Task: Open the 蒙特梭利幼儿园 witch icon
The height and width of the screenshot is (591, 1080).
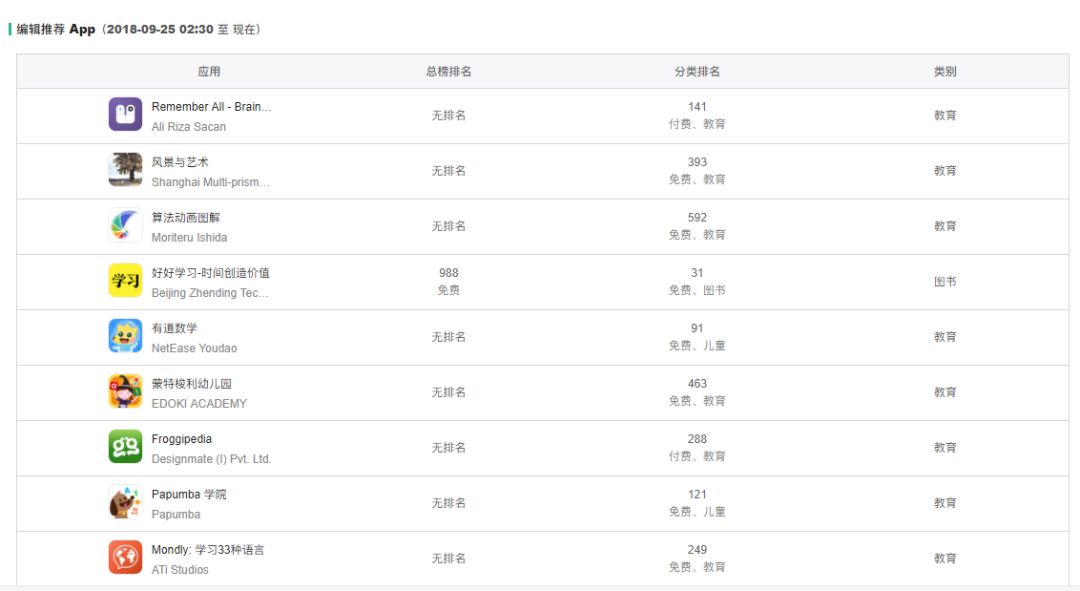Action: coord(125,392)
